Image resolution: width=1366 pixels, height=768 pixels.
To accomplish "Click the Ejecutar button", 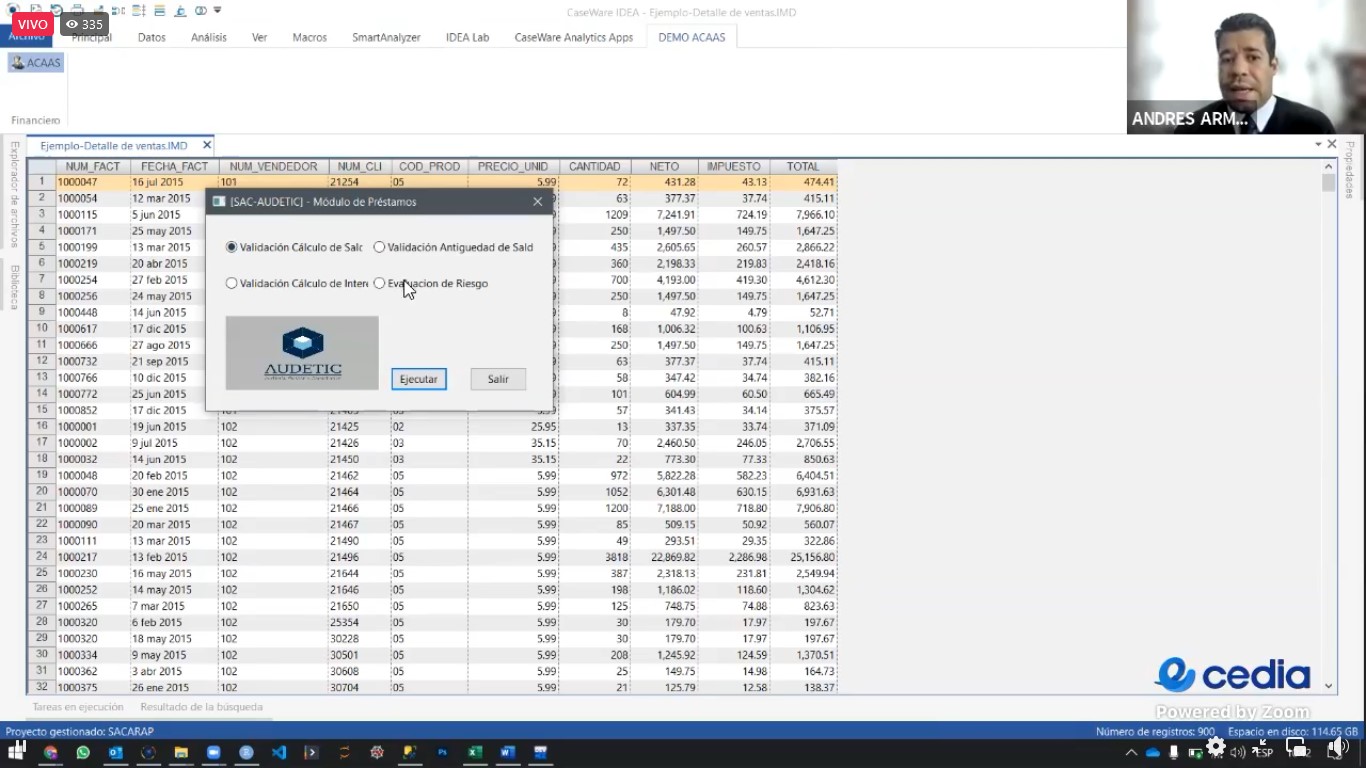I will 419,379.
